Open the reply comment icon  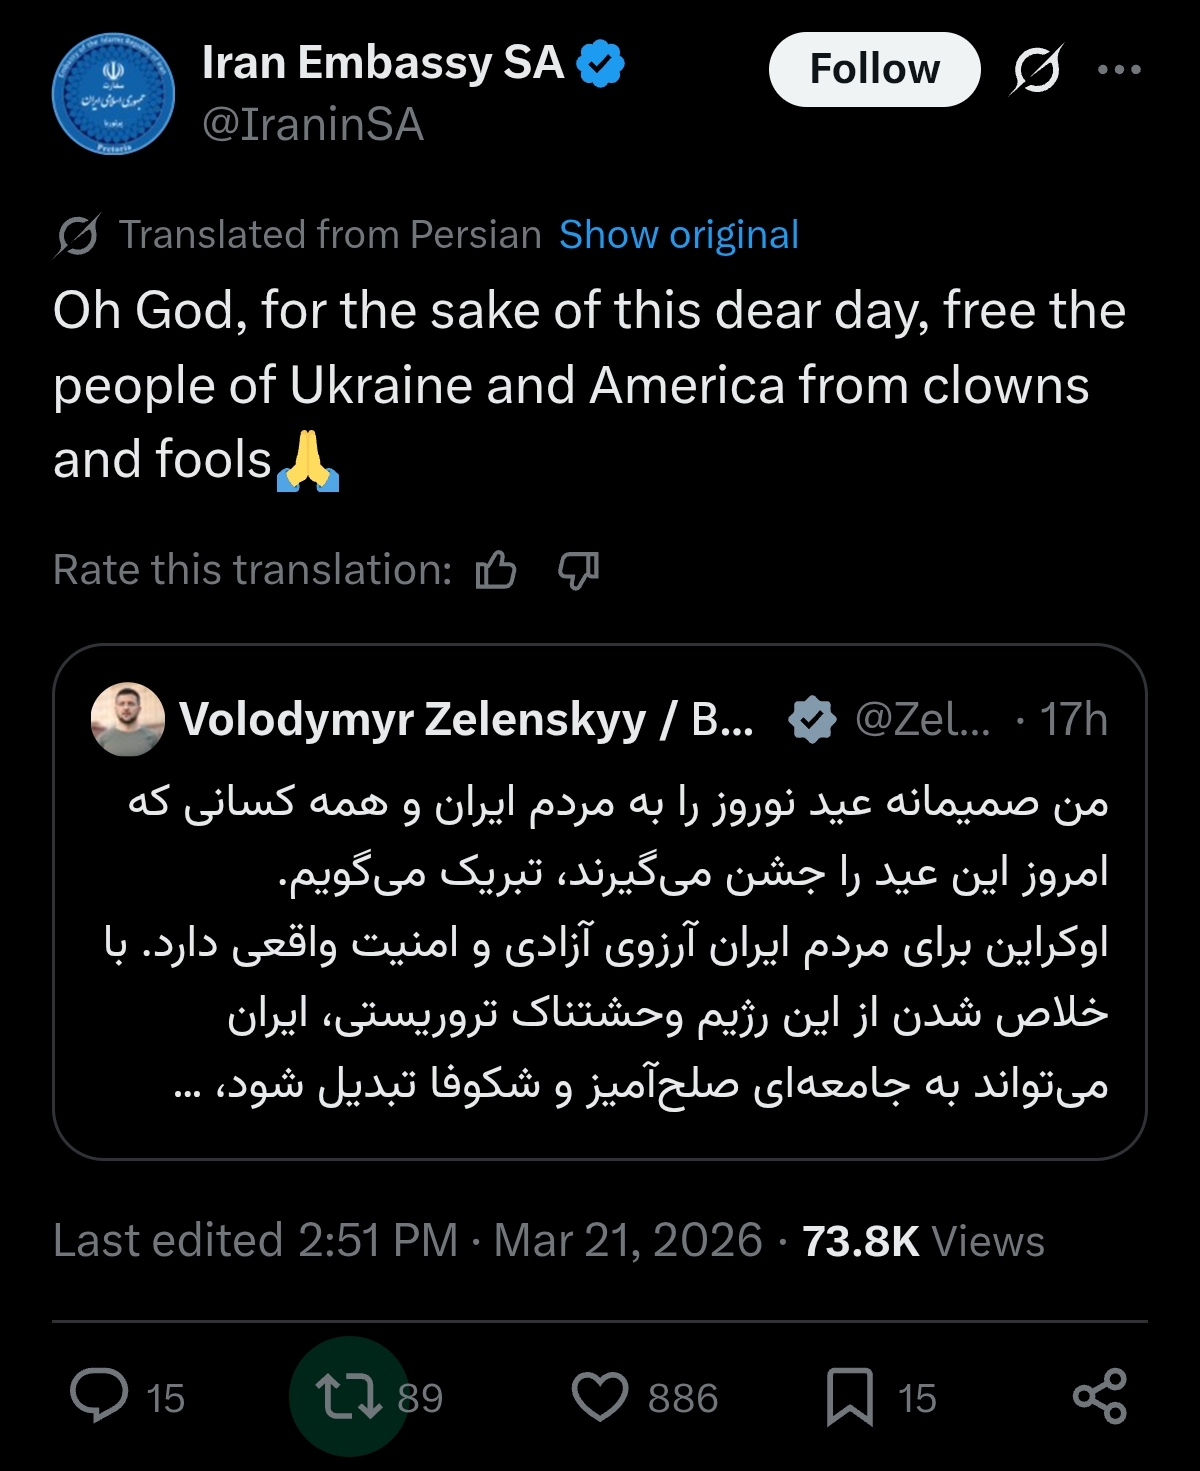pos(99,1396)
